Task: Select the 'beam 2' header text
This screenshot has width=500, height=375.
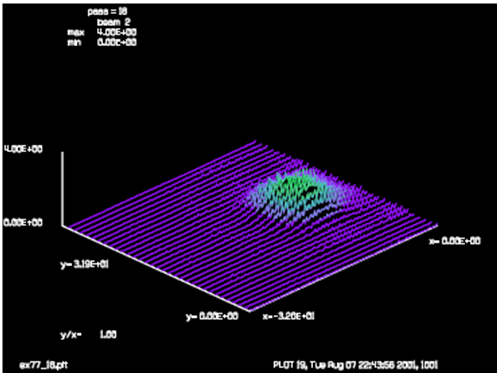Action: pos(113,22)
